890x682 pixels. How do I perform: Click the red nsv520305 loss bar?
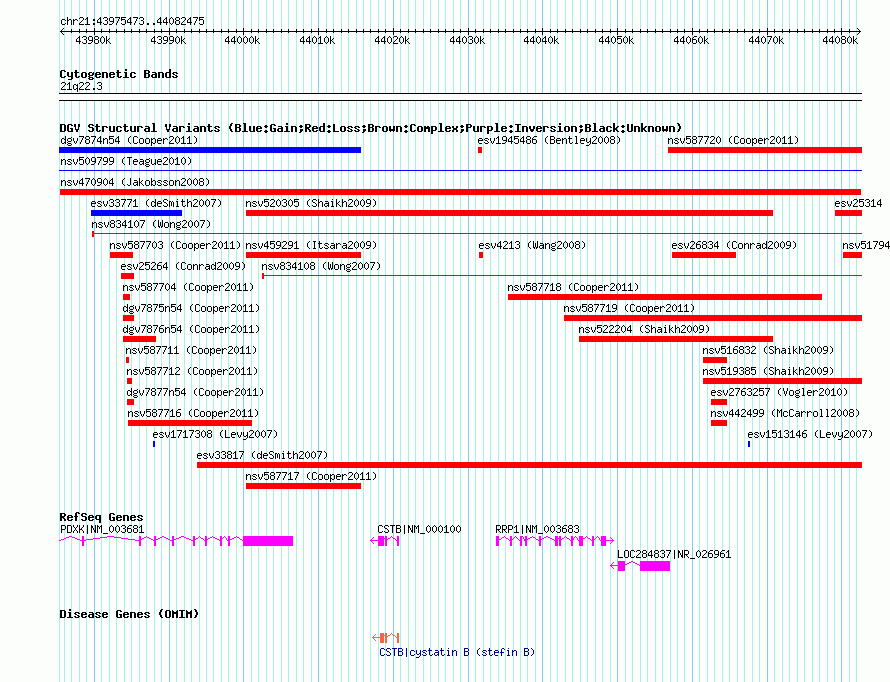509,213
